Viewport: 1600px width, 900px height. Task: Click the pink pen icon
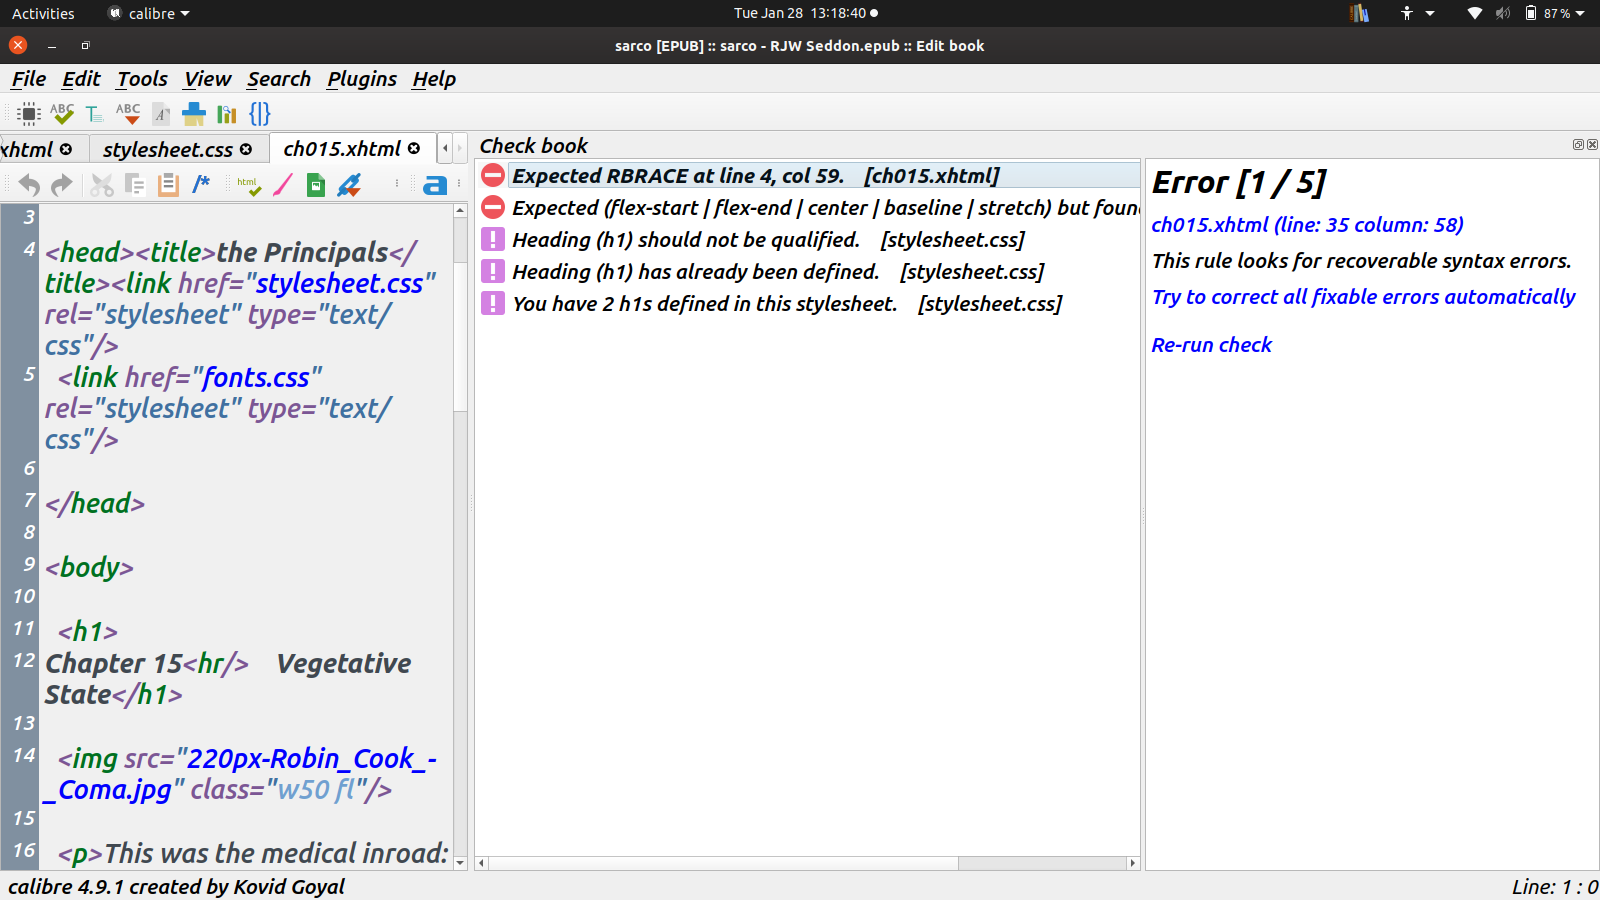click(x=283, y=185)
